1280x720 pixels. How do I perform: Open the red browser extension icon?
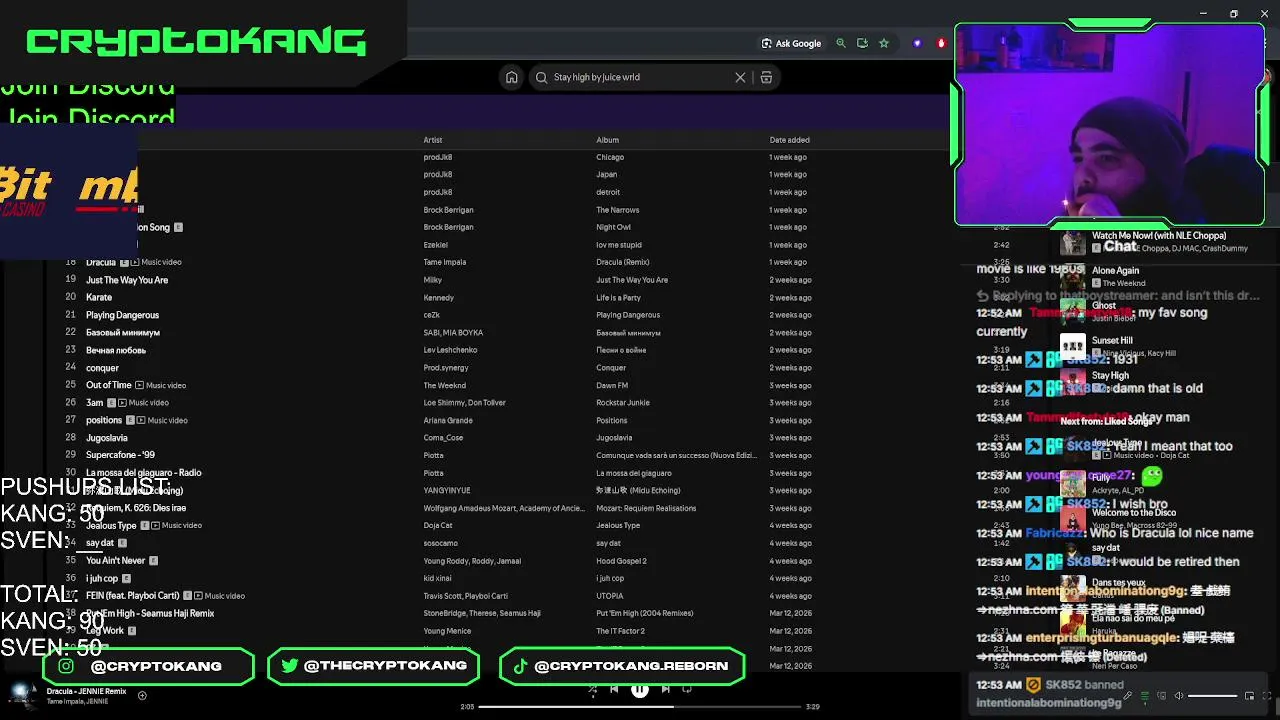pyautogui.click(x=940, y=43)
